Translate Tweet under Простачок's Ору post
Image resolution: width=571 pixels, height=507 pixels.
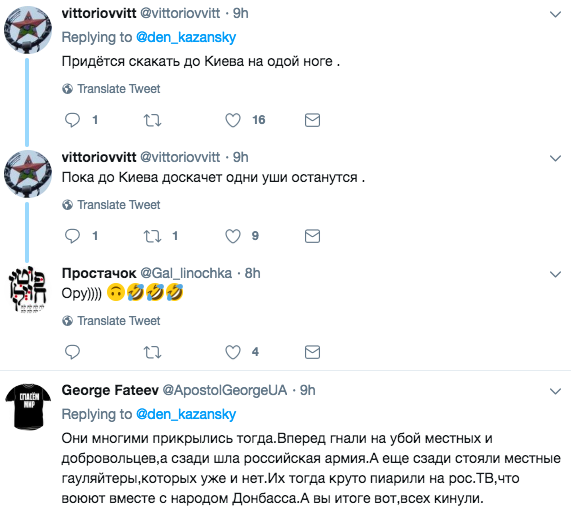111,321
